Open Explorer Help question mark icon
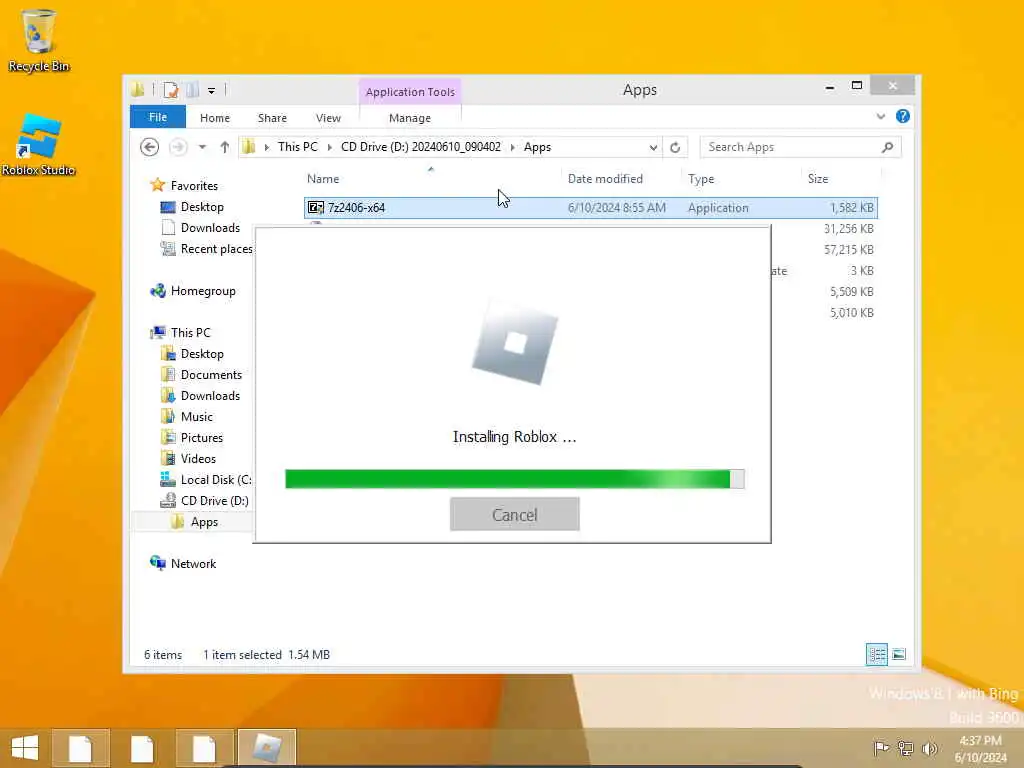The image size is (1024, 768). [x=903, y=116]
